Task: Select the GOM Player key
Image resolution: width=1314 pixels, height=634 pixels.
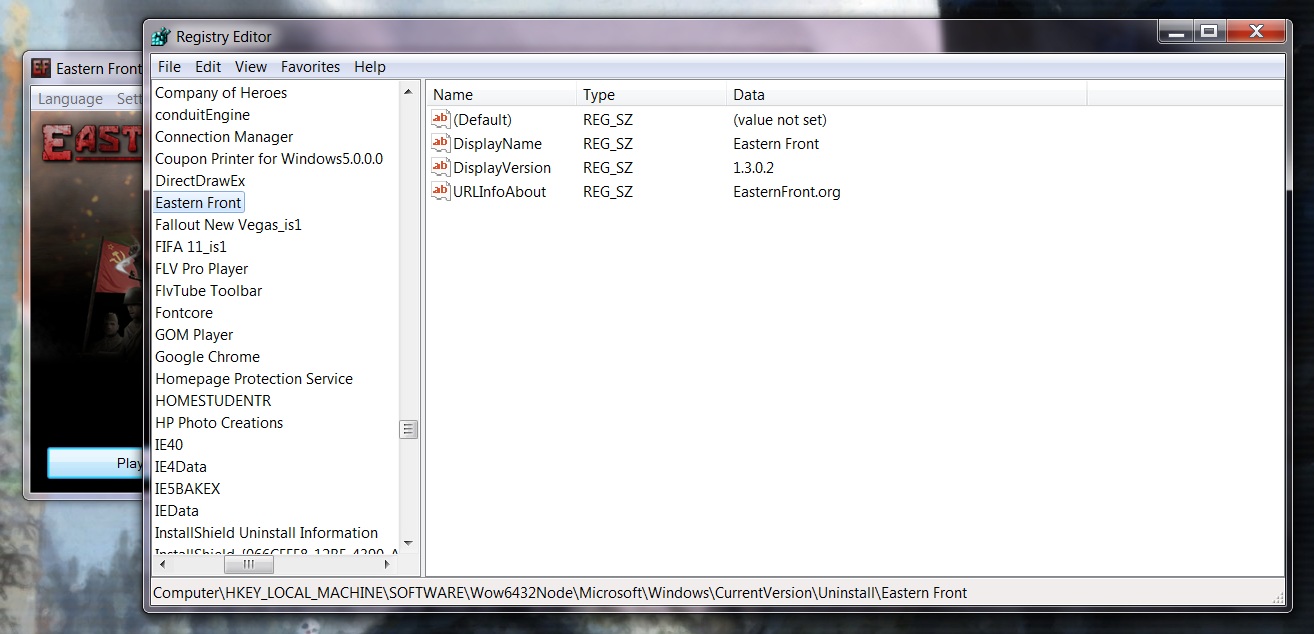Action: click(194, 335)
